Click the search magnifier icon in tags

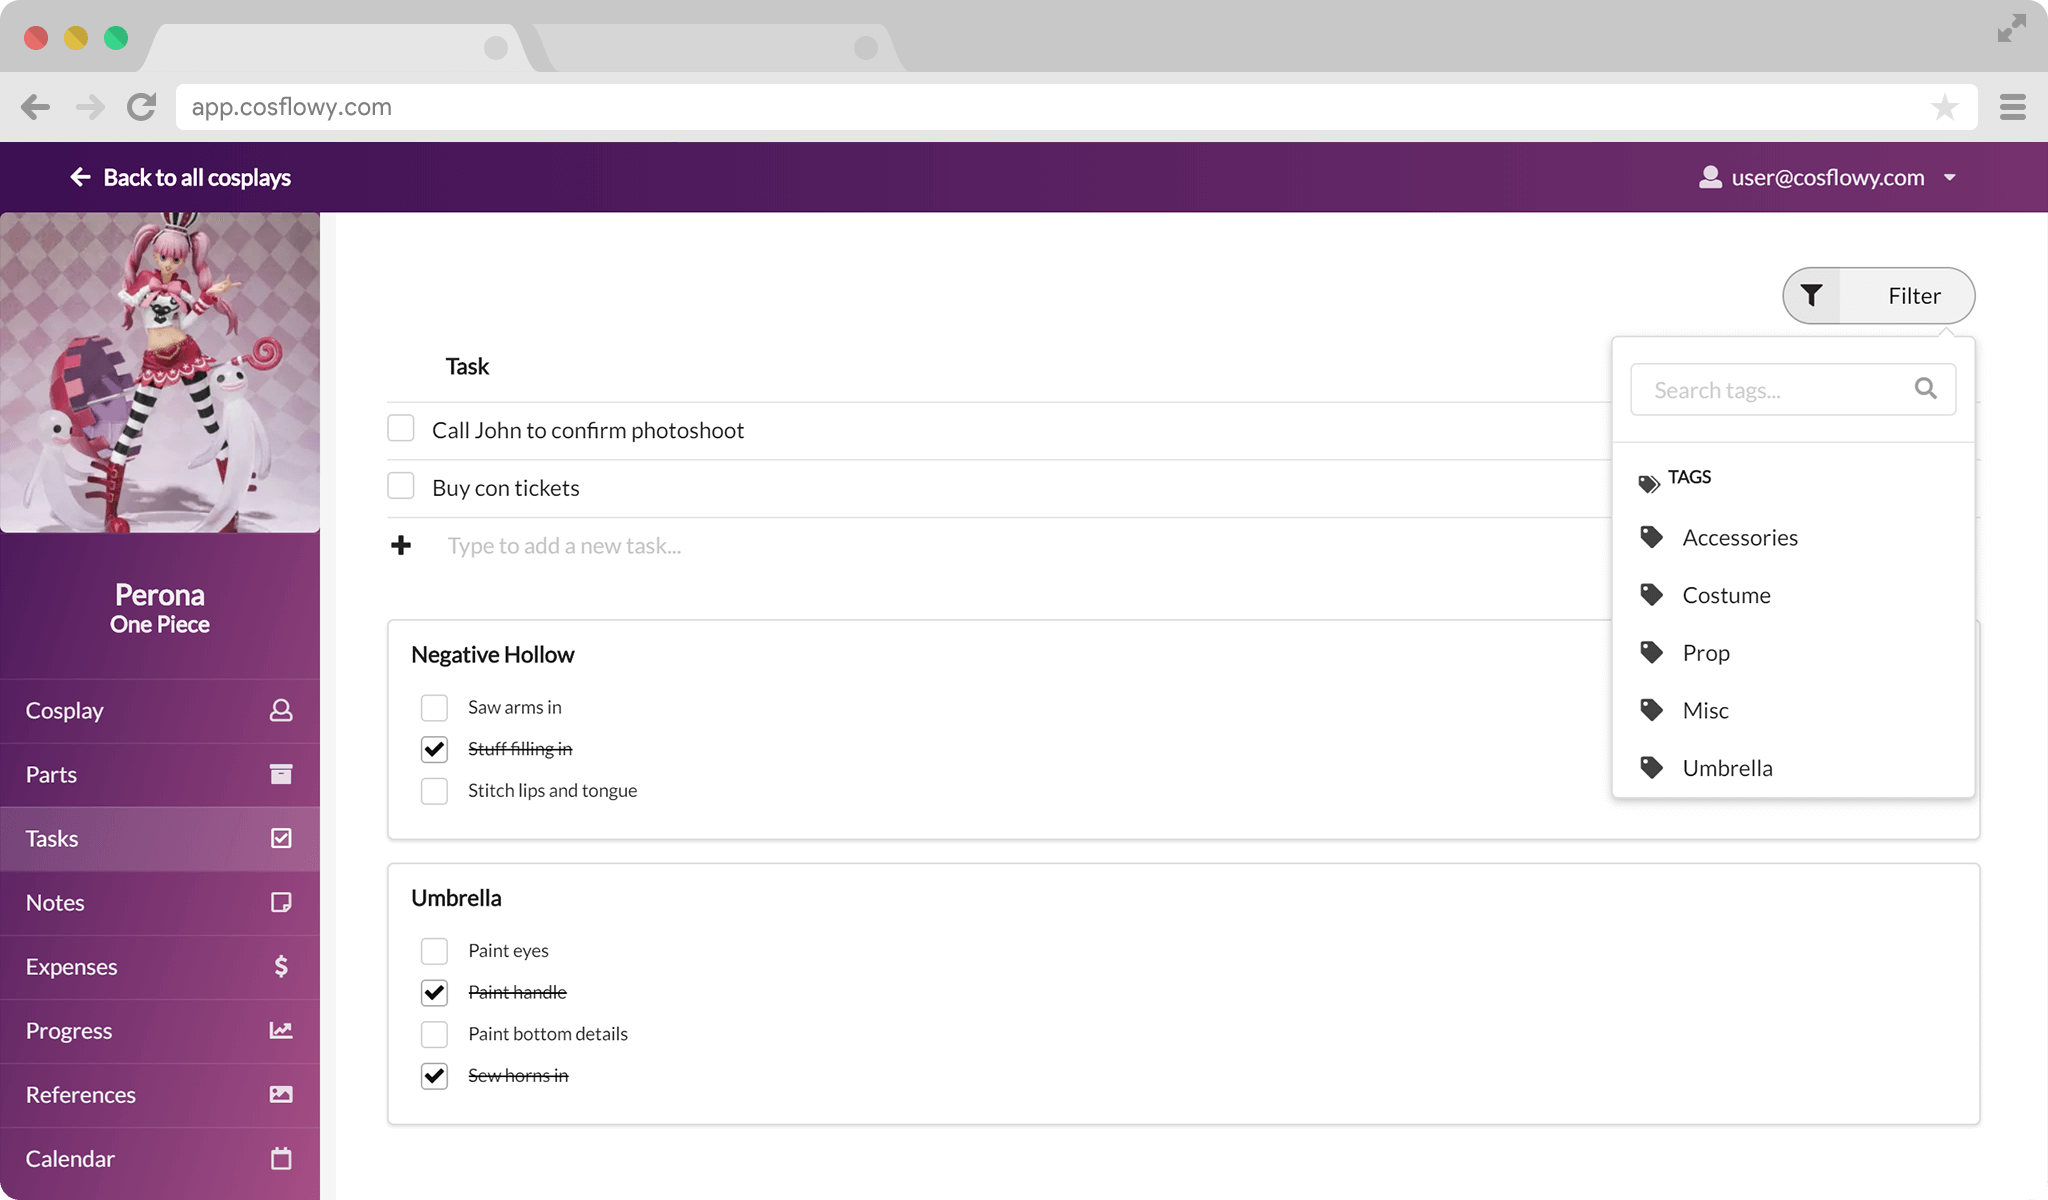tap(1925, 388)
